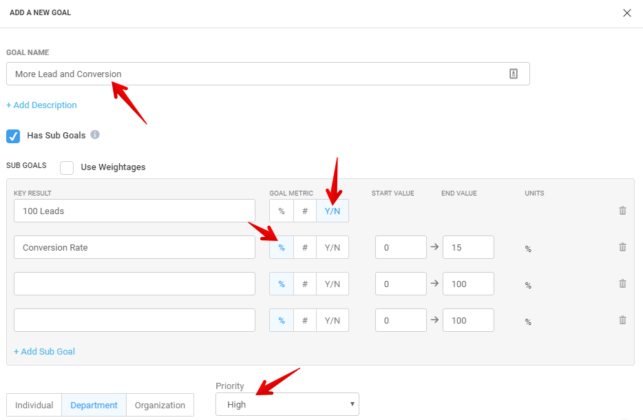Image resolution: width=643 pixels, height=420 pixels.
Task: Set percent metric for 100 Leads row
Action: pos(281,211)
